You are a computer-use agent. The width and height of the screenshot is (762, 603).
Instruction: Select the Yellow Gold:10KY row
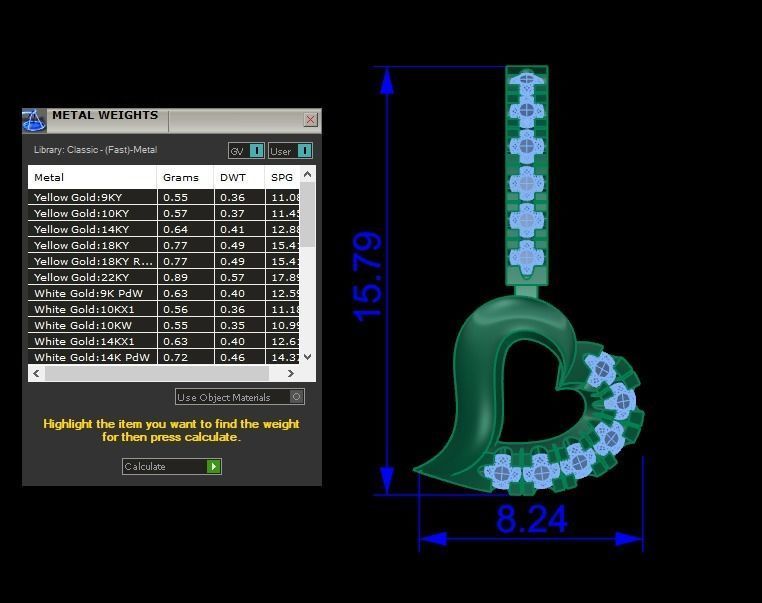point(164,213)
